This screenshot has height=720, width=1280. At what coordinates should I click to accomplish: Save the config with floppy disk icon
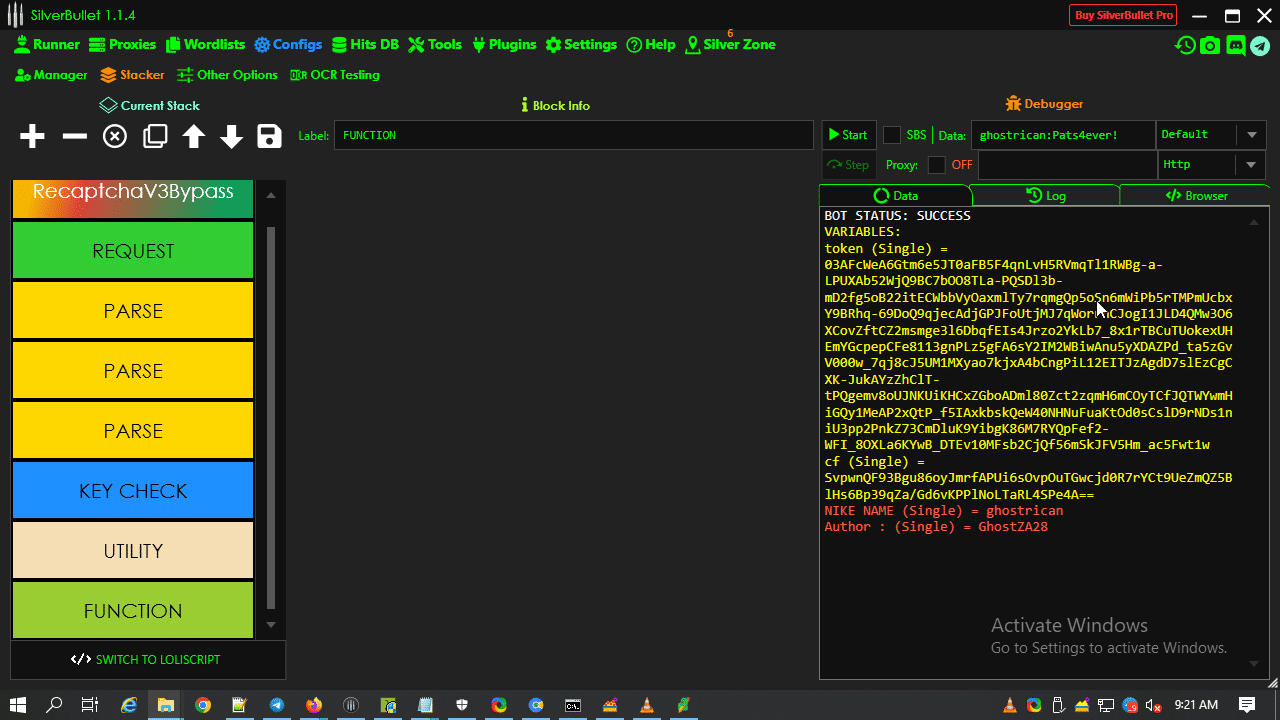[269, 136]
